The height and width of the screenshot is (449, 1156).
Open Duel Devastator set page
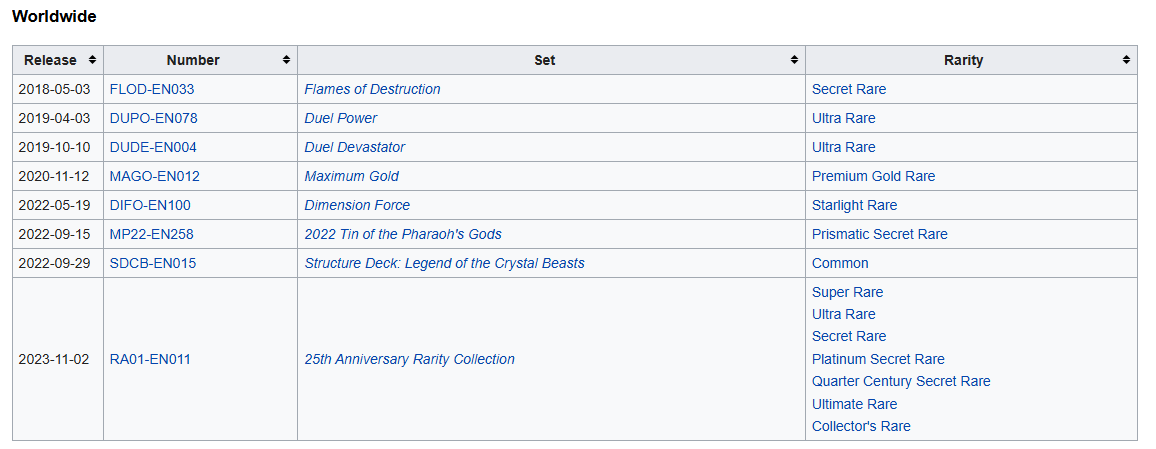click(354, 147)
